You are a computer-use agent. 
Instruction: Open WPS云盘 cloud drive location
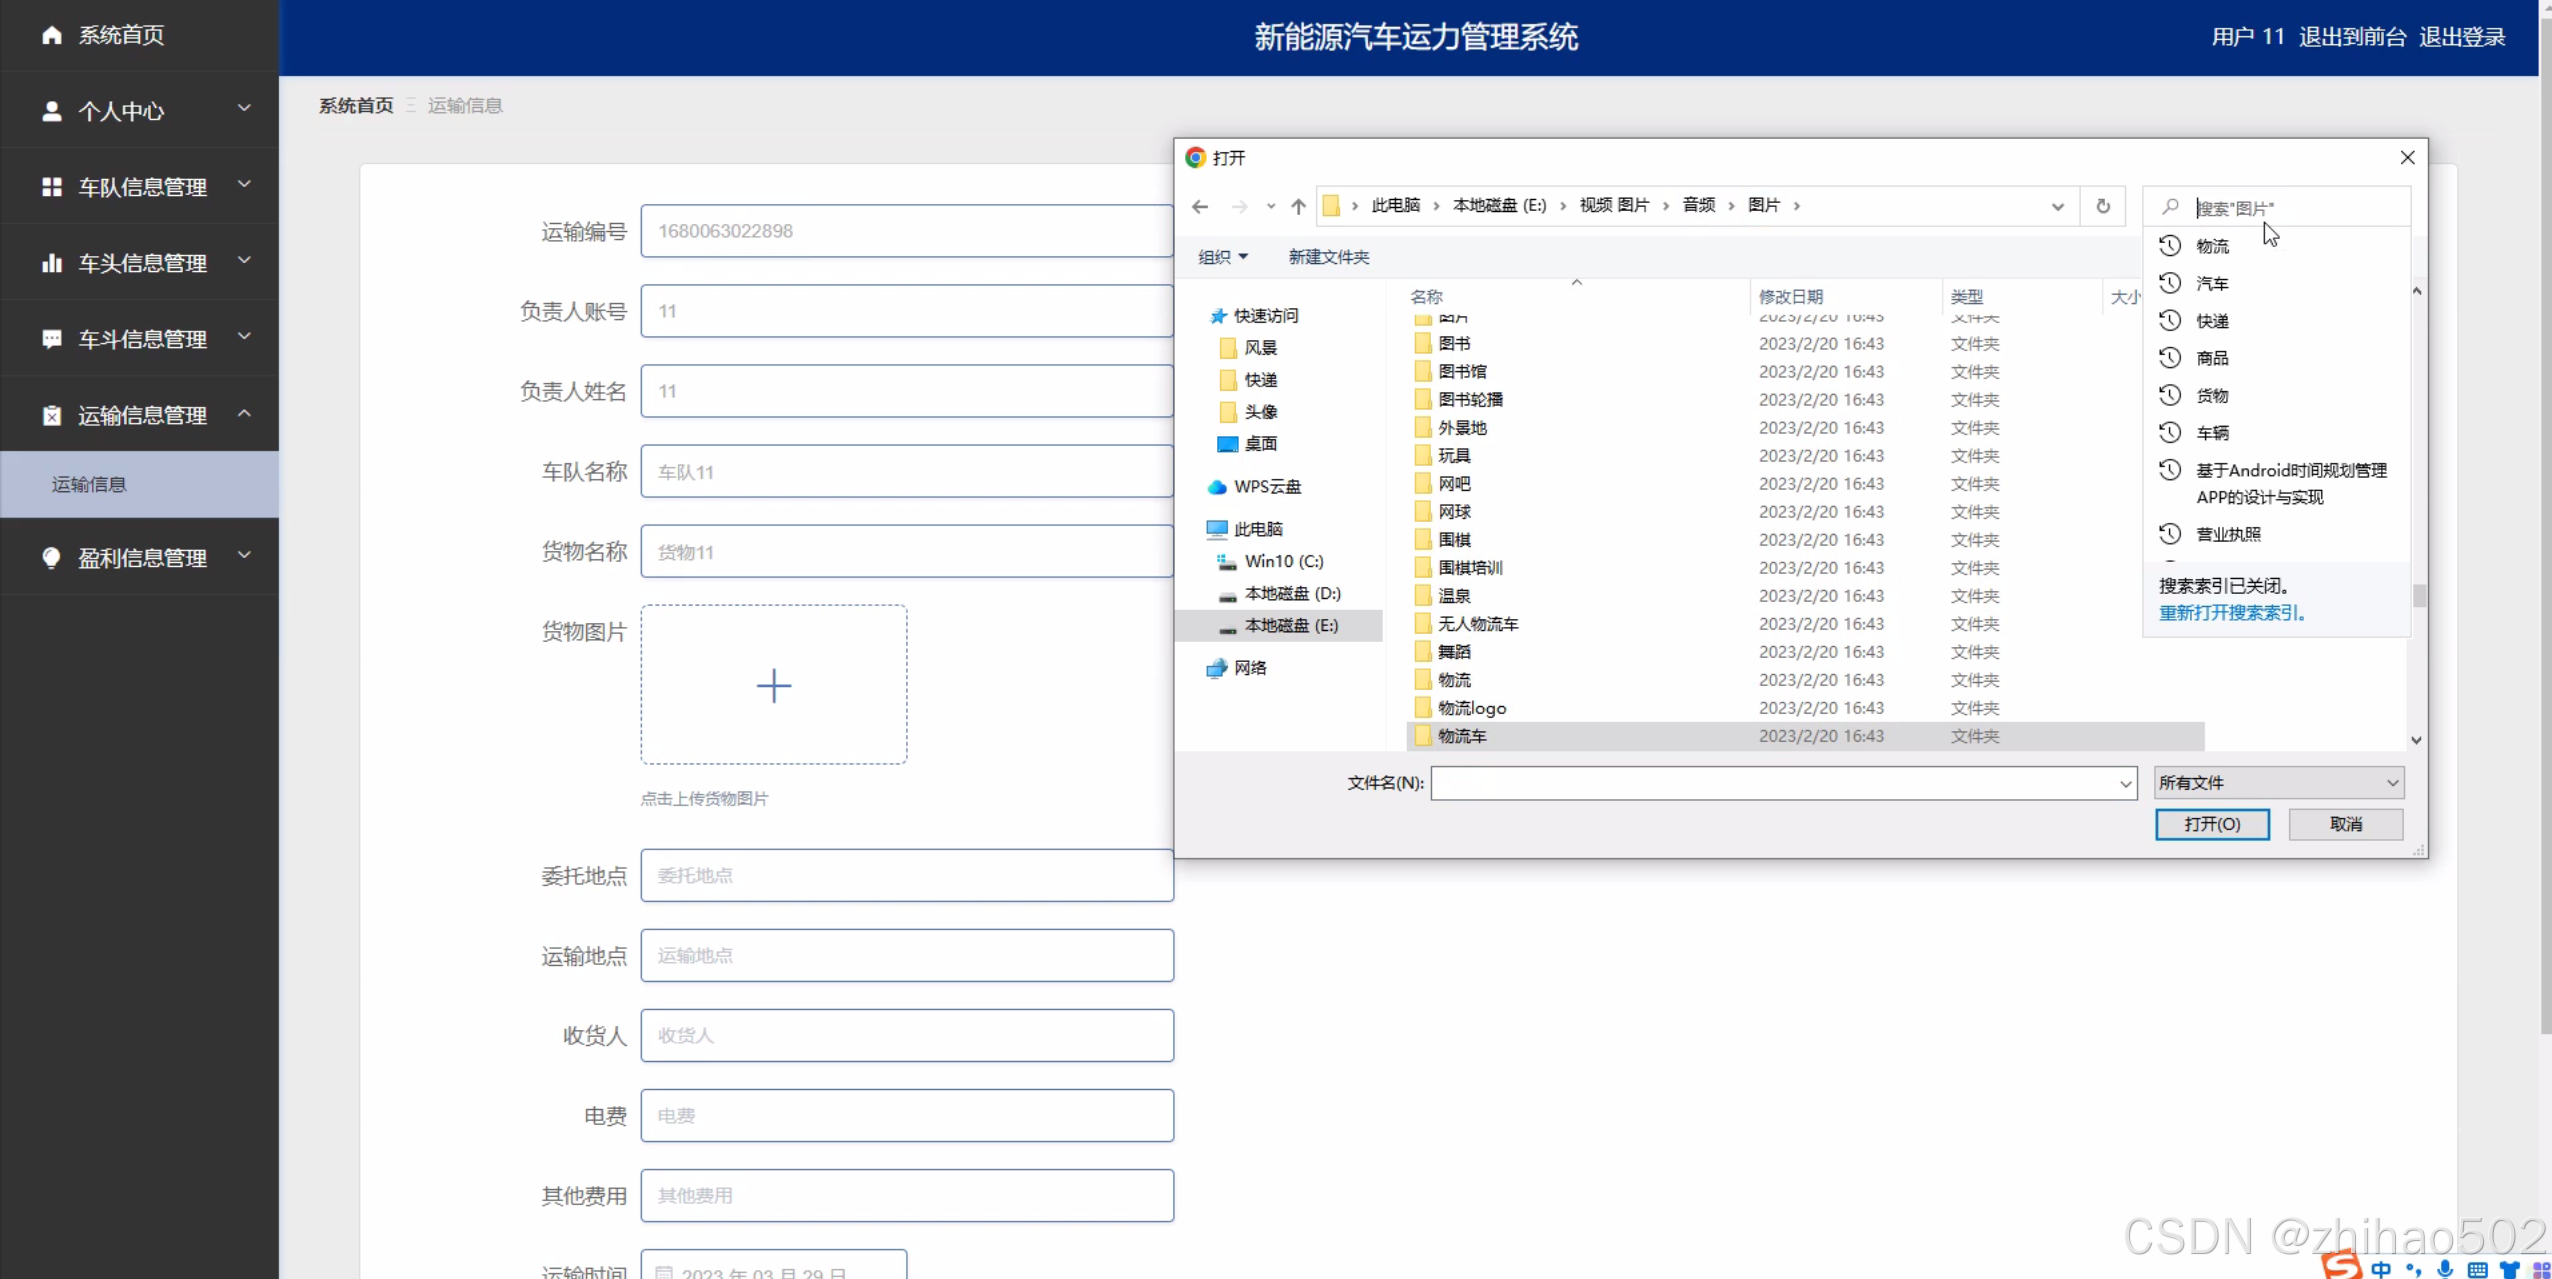(1266, 487)
